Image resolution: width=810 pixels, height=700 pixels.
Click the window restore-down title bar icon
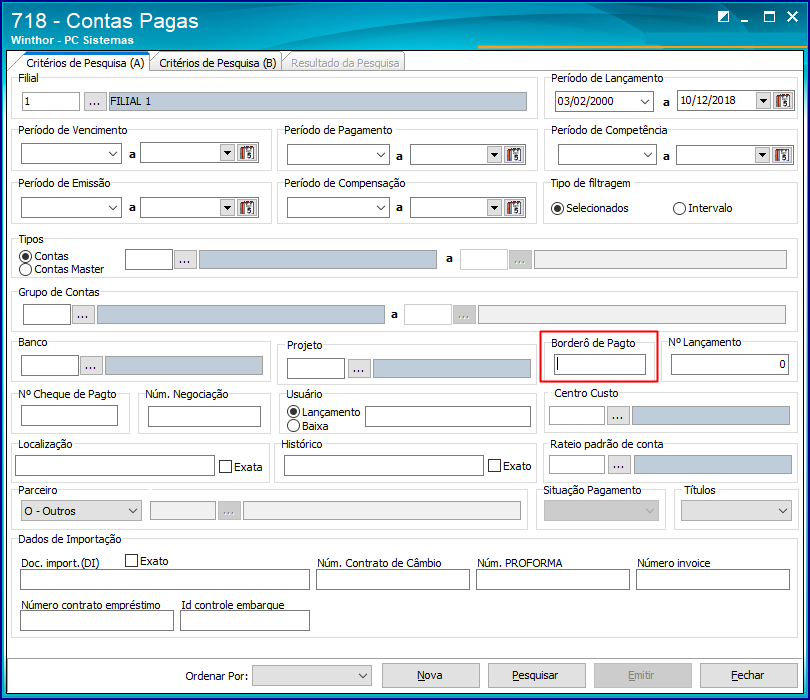[723, 17]
